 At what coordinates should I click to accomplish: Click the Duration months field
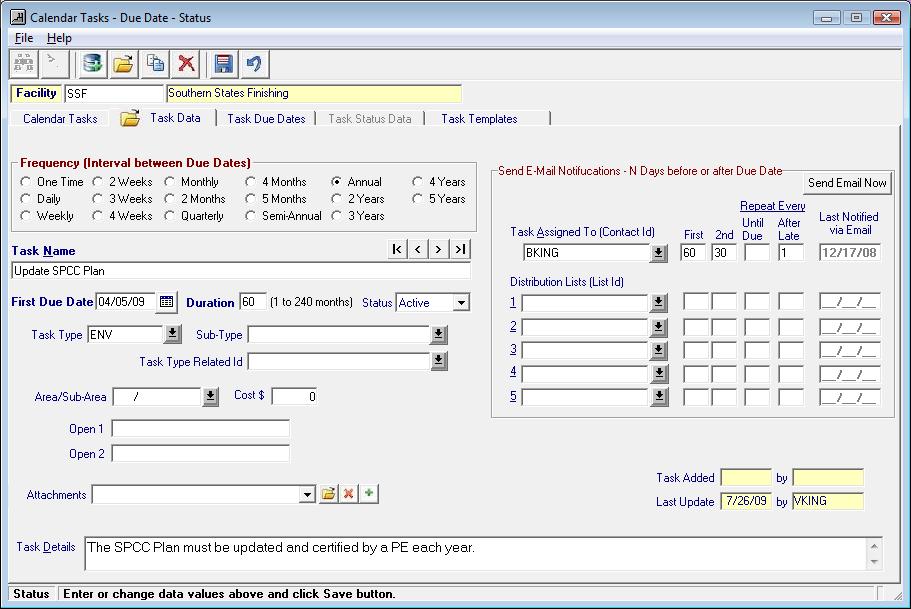[x=253, y=302]
